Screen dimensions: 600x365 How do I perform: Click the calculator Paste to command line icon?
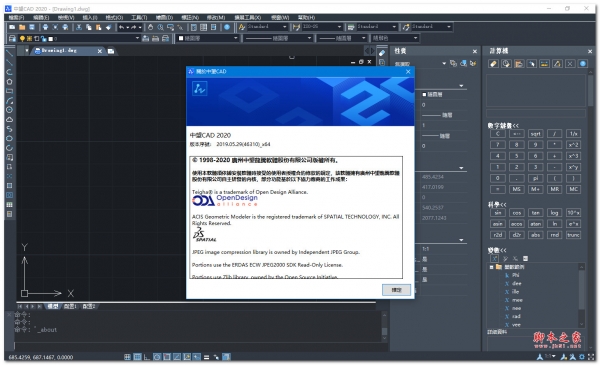coord(519,64)
